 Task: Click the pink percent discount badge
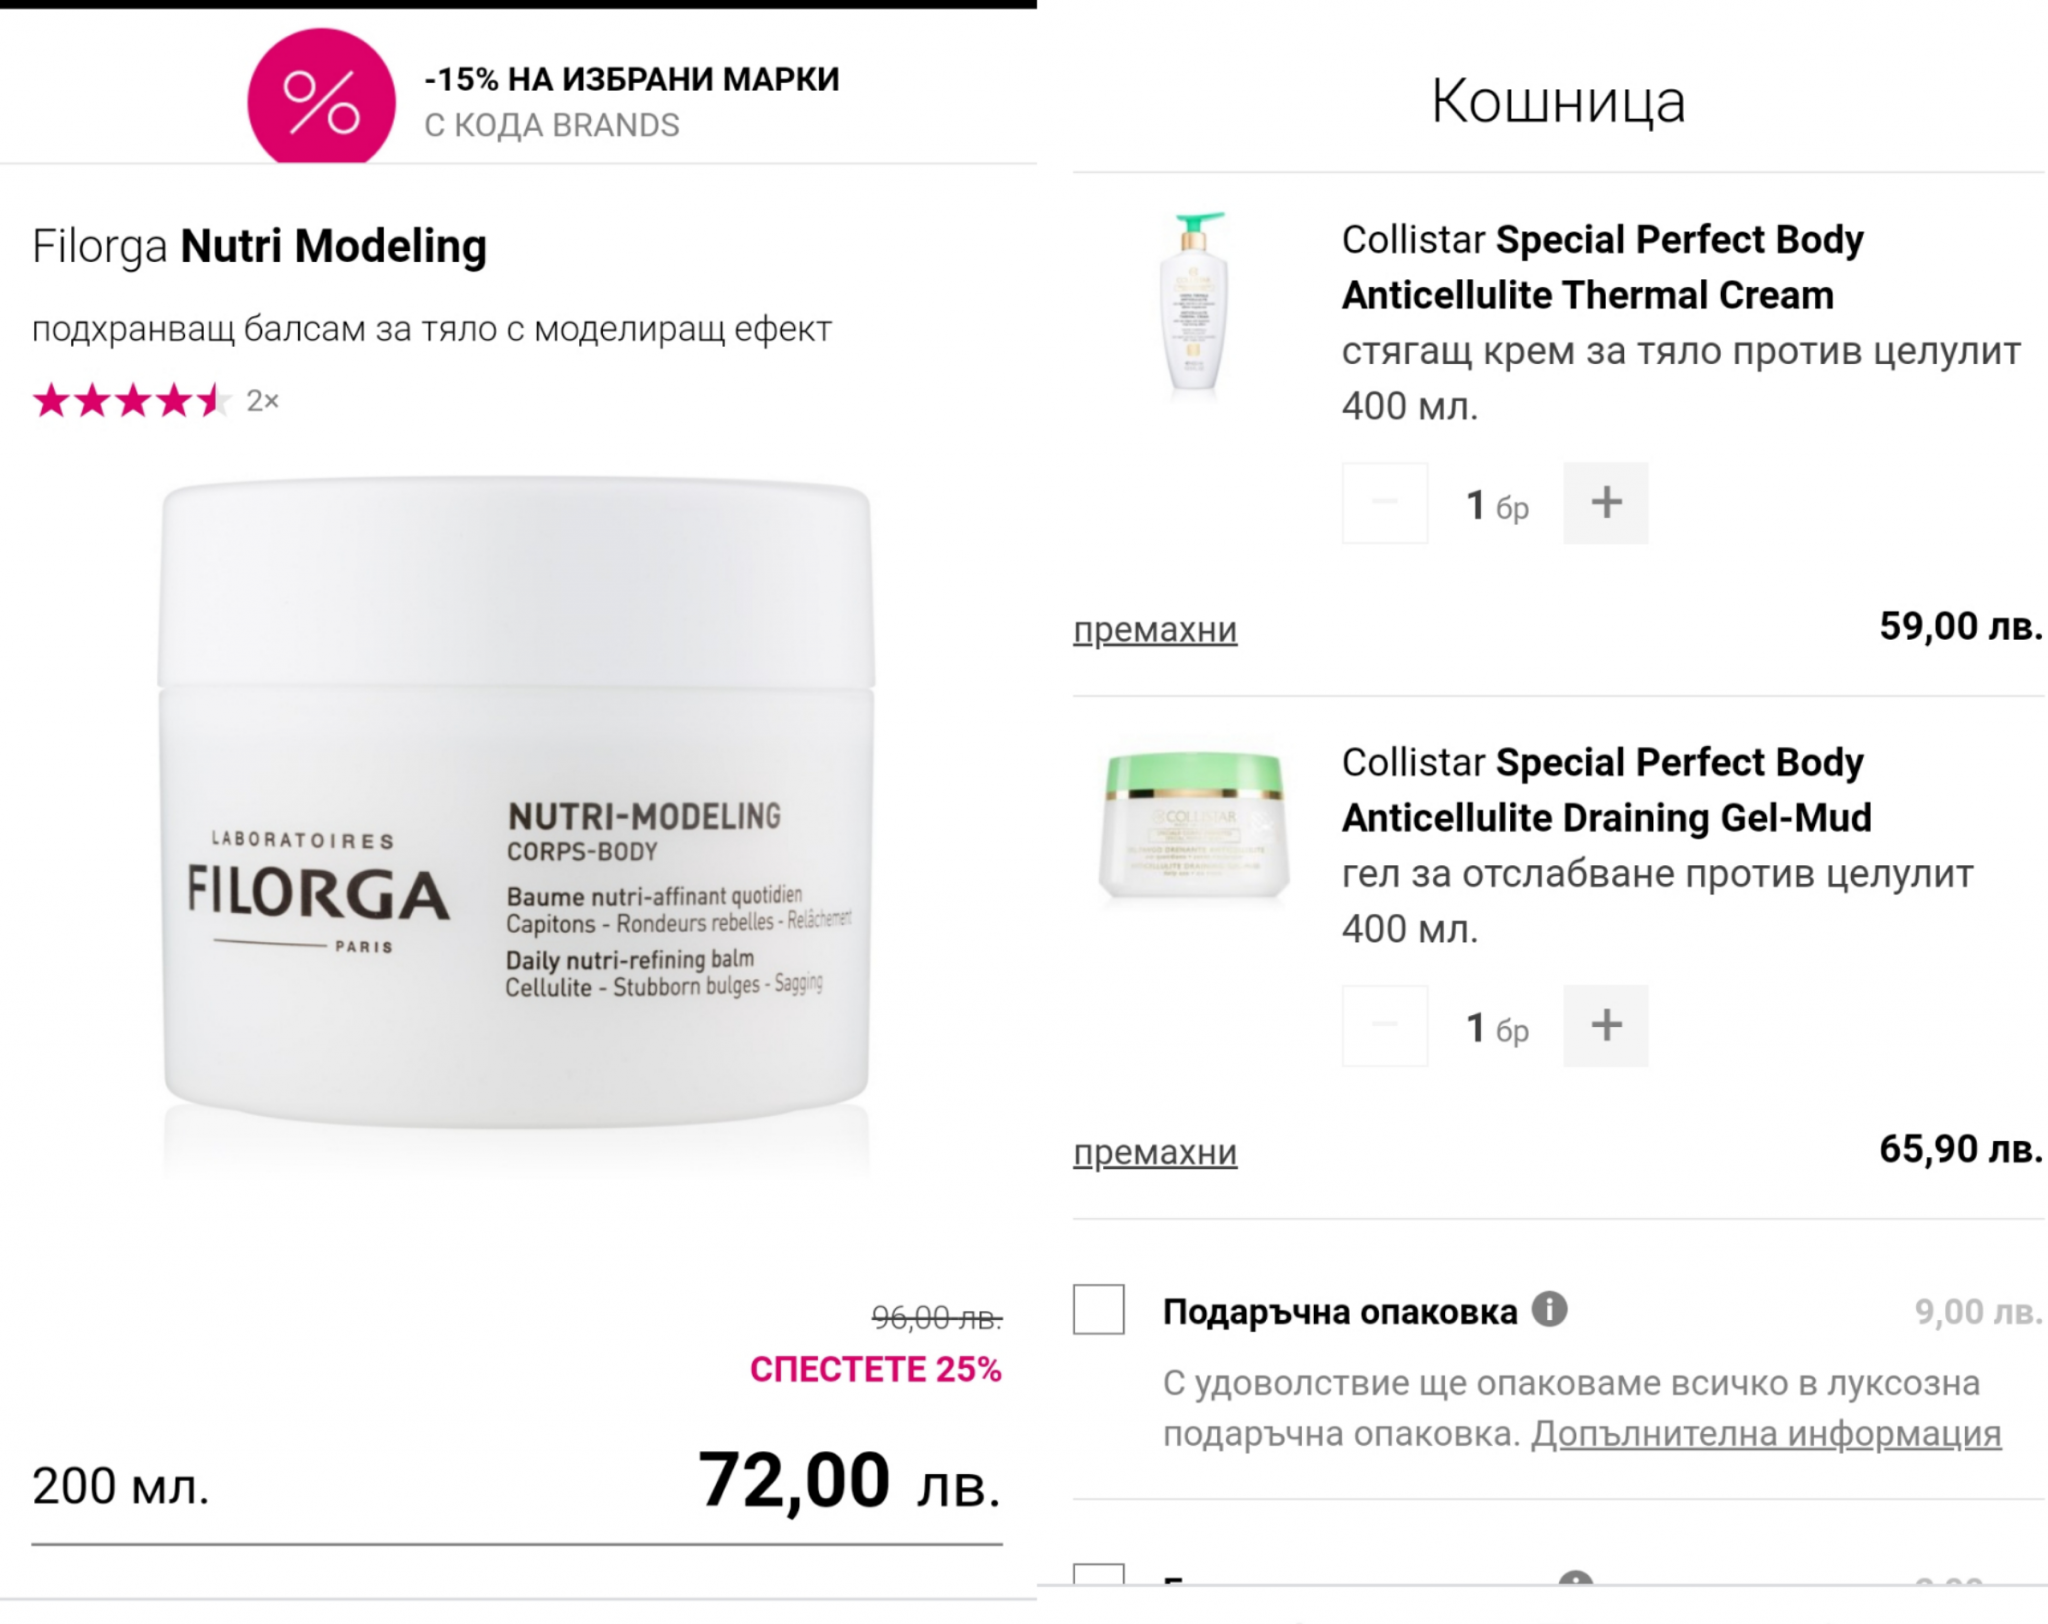pos(321,98)
